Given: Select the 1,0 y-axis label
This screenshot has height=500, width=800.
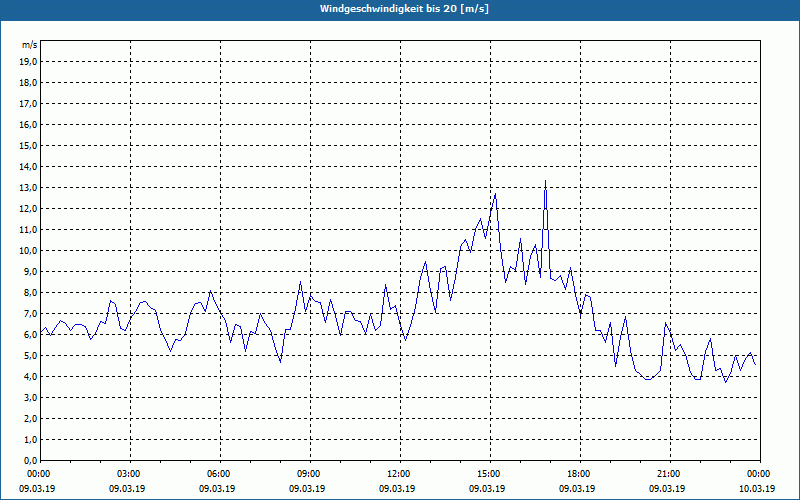Looking at the screenshot, I should 30,440.
